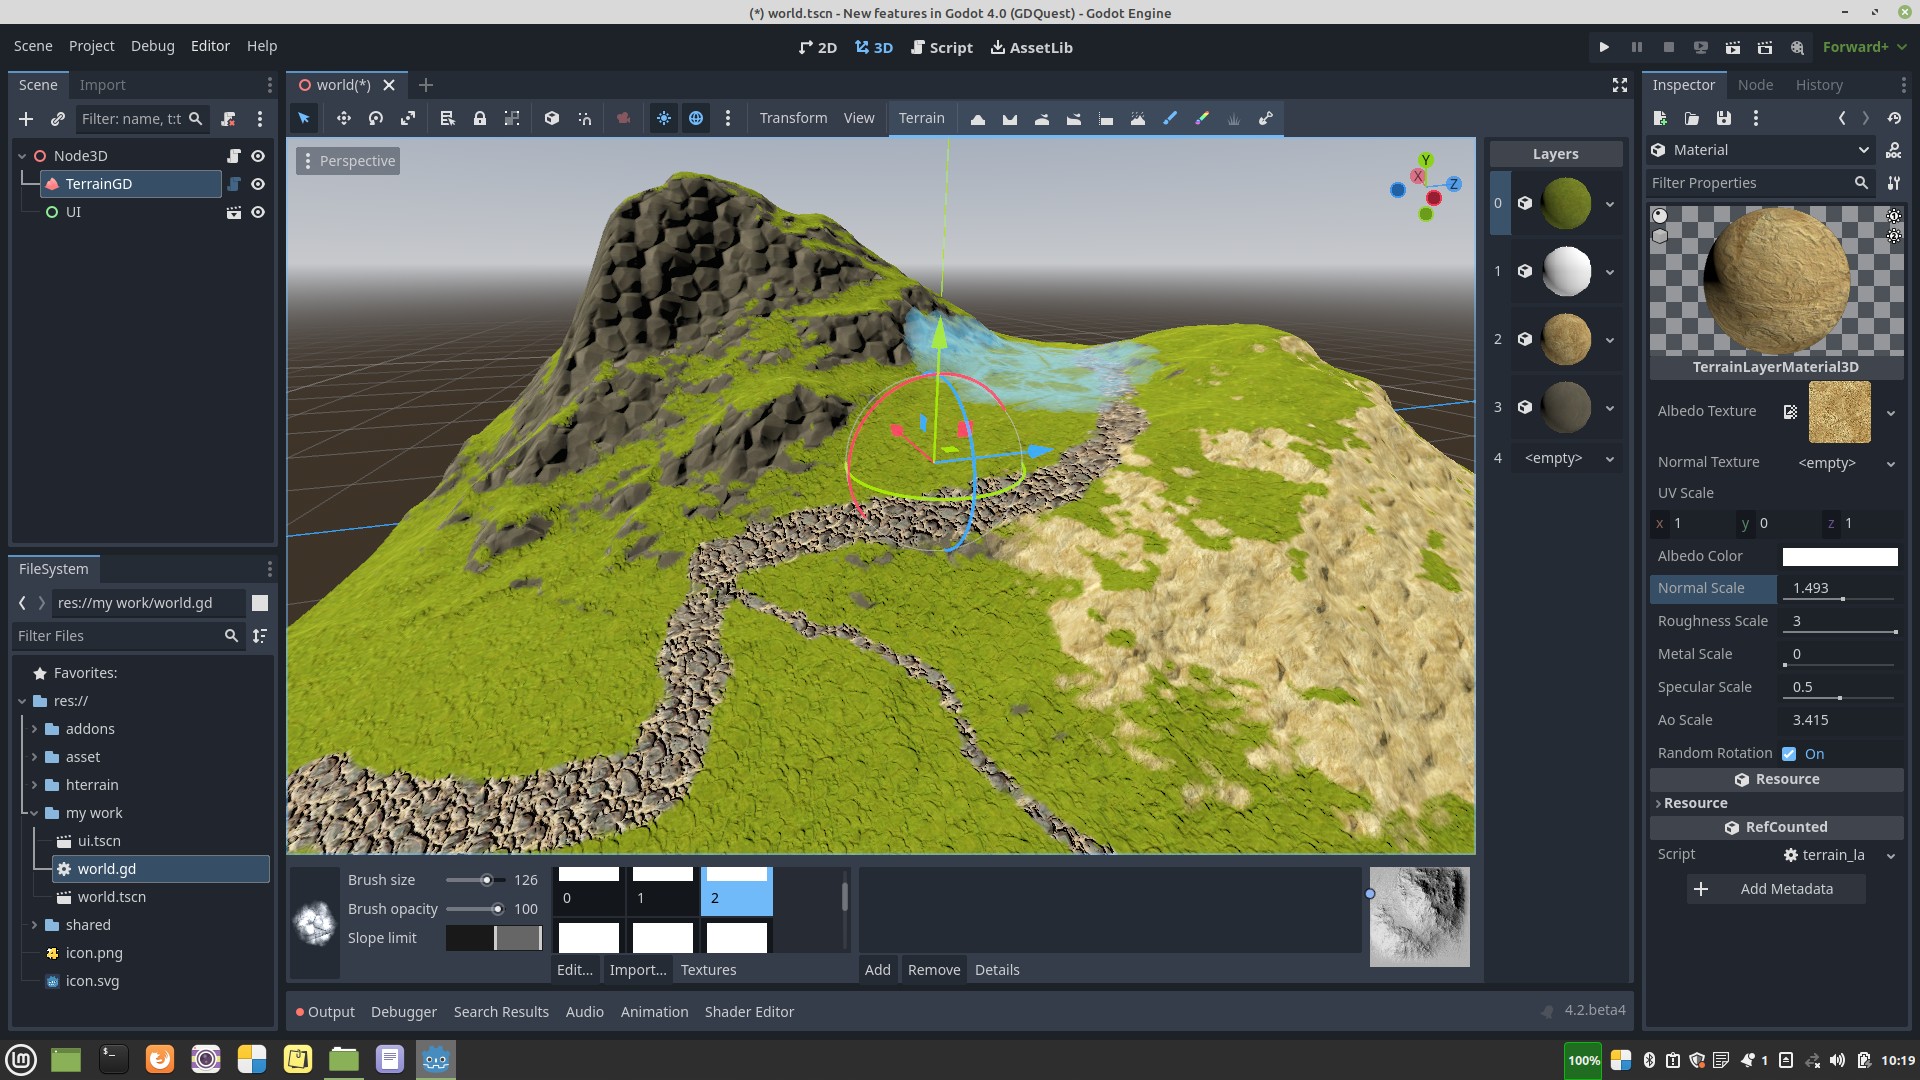
Task: Switch to the Import dock tab
Action: tap(102, 85)
